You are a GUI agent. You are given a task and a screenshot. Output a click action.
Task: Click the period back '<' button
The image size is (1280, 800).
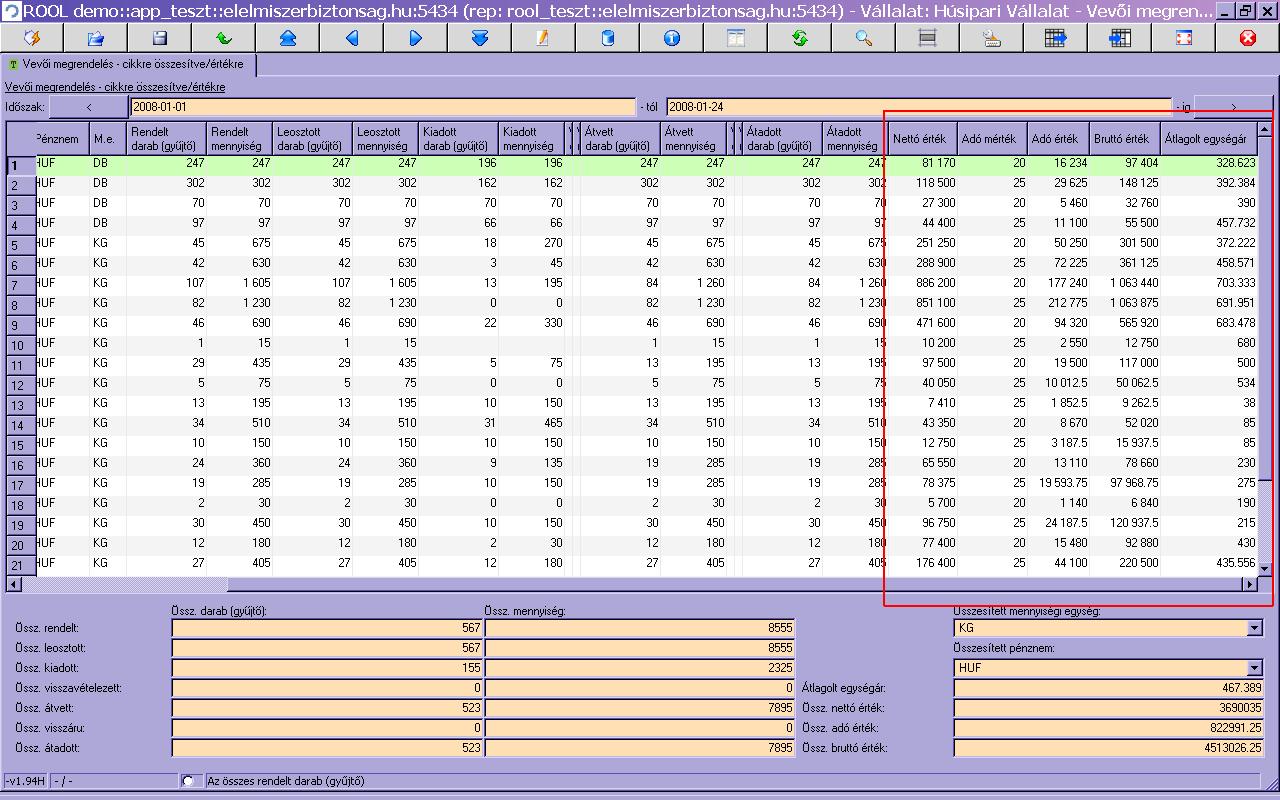[x=89, y=106]
